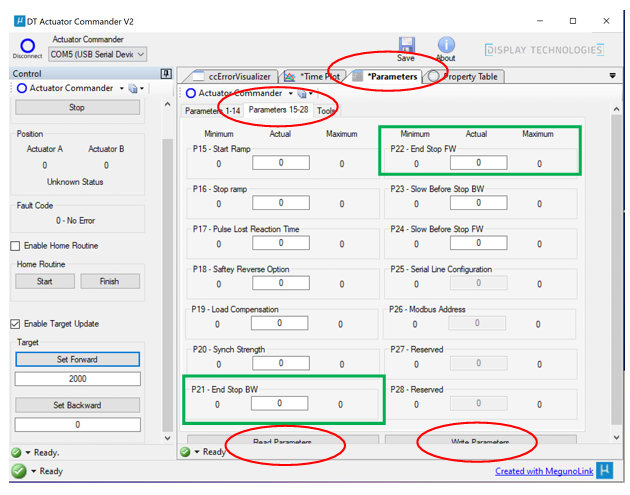Image resolution: width=630 pixels, height=495 pixels.
Task: Click the Time Plot tab chart icon
Action: point(289,76)
